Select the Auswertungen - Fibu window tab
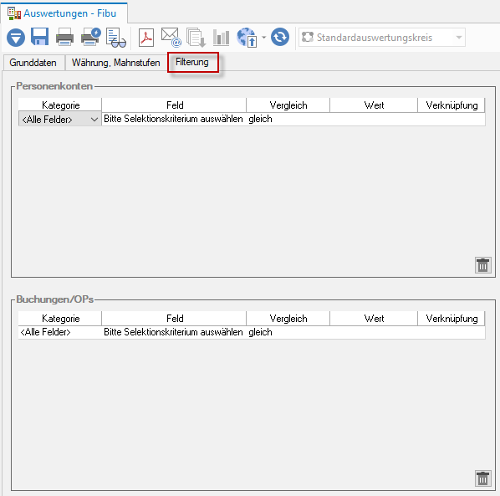The width and height of the screenshot is (500, 496). tap(64, 13)
